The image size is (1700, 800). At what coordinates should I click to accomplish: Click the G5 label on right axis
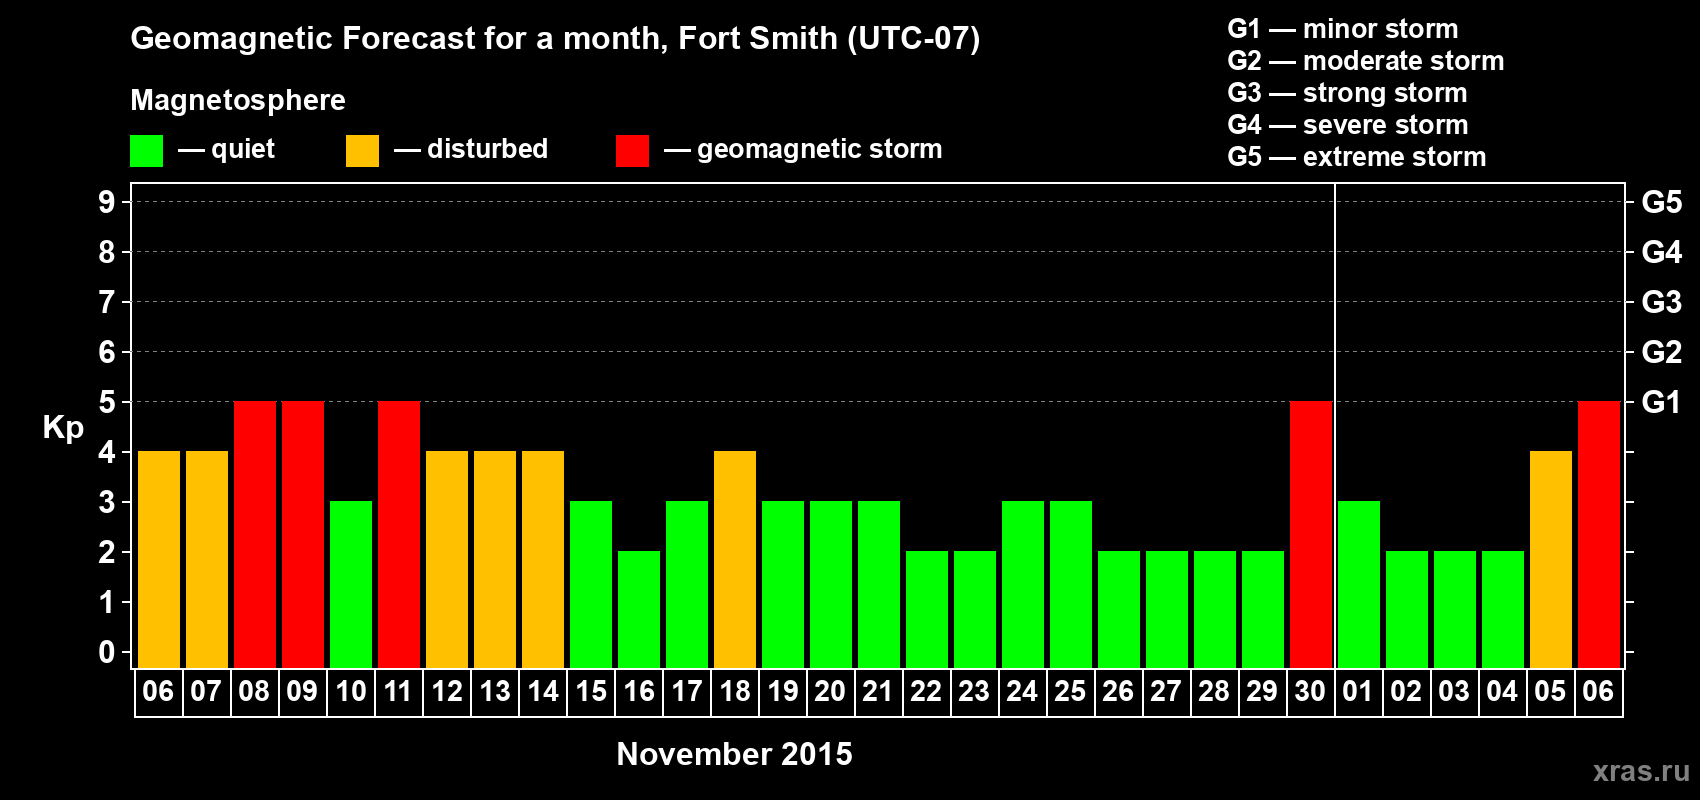click(x=1662, y=202)
